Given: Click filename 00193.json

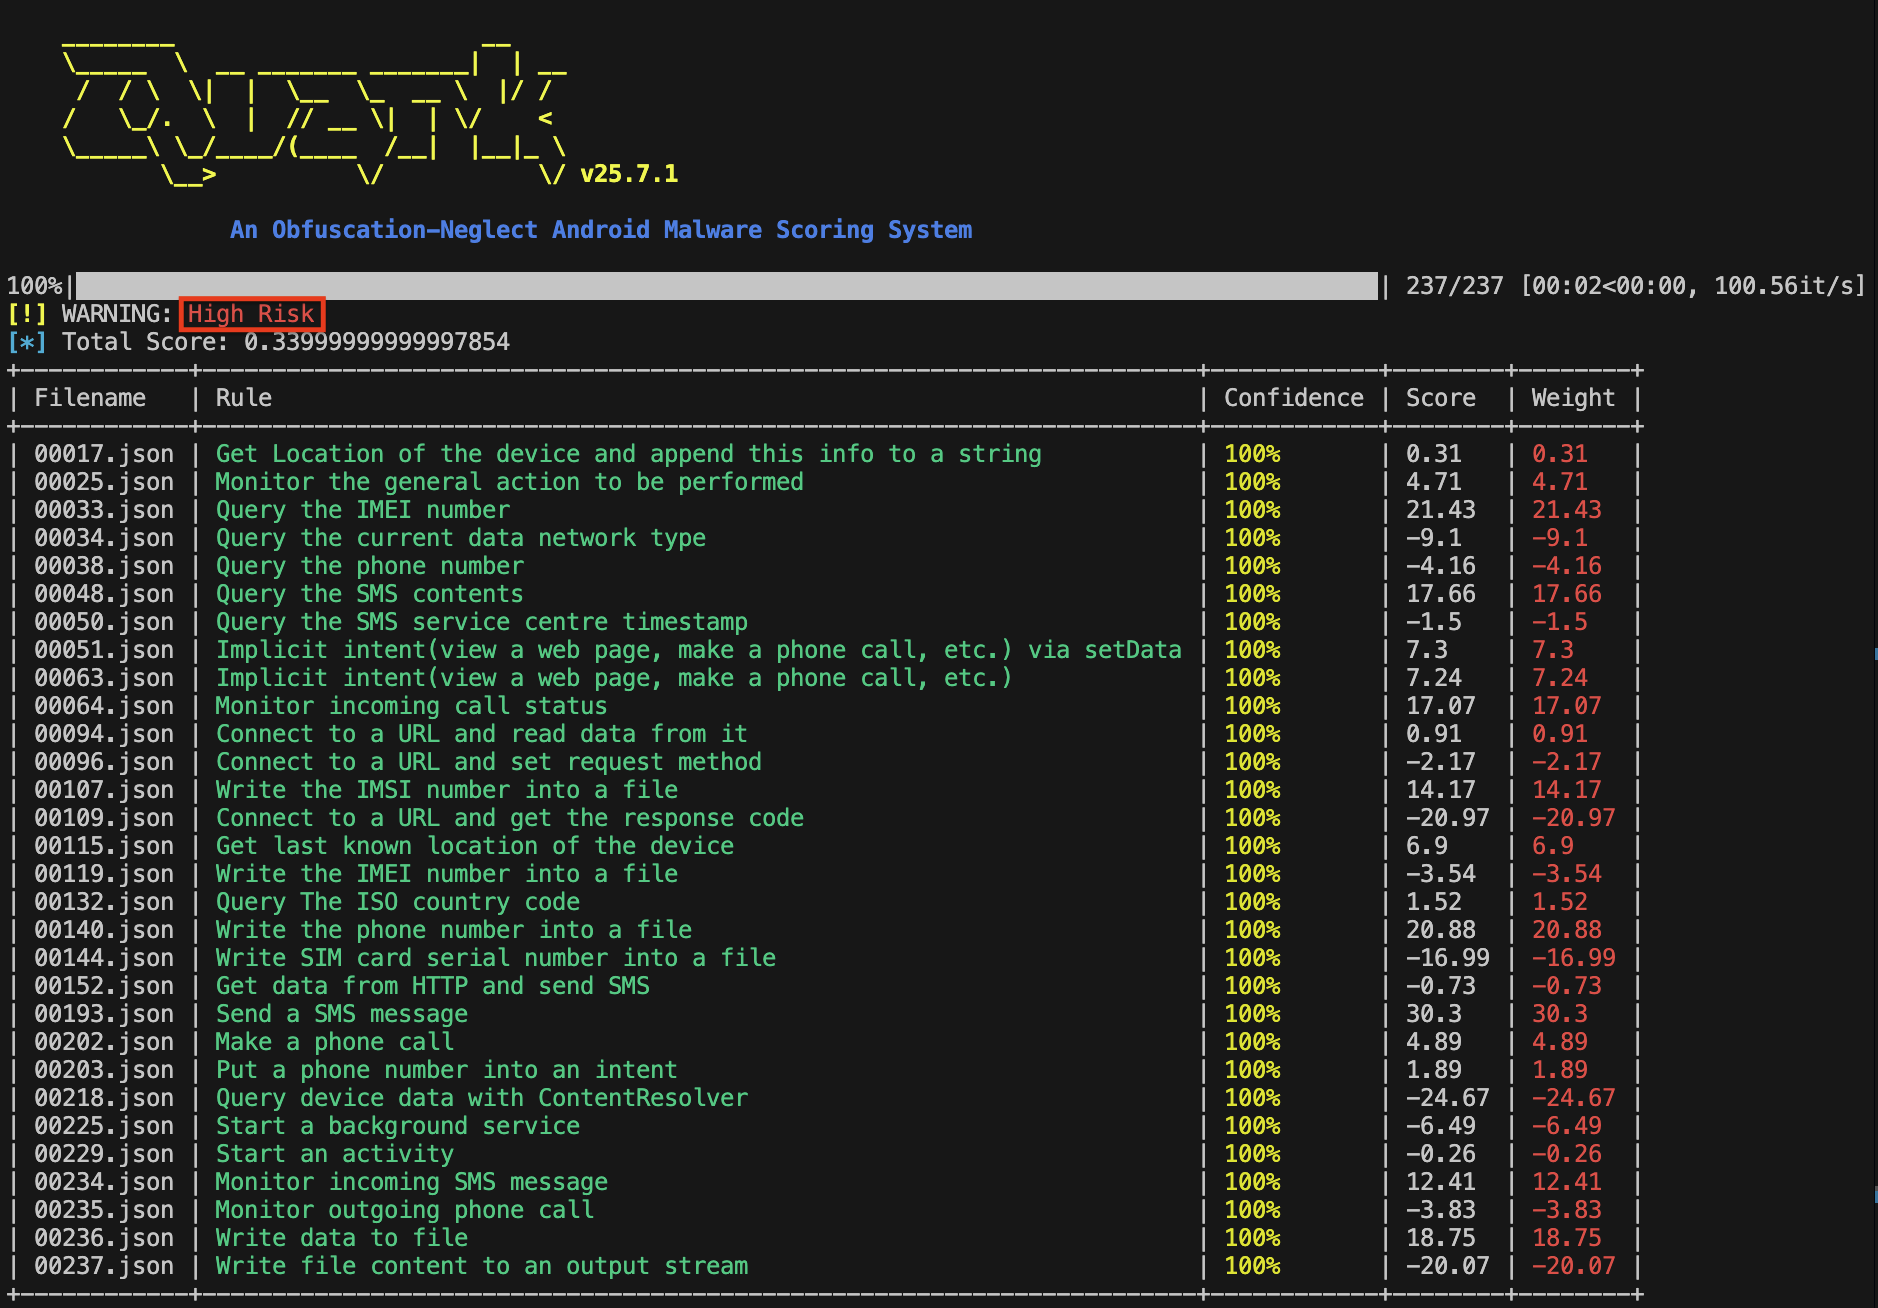Looking at the screenshot, I should pos(104,1014).
